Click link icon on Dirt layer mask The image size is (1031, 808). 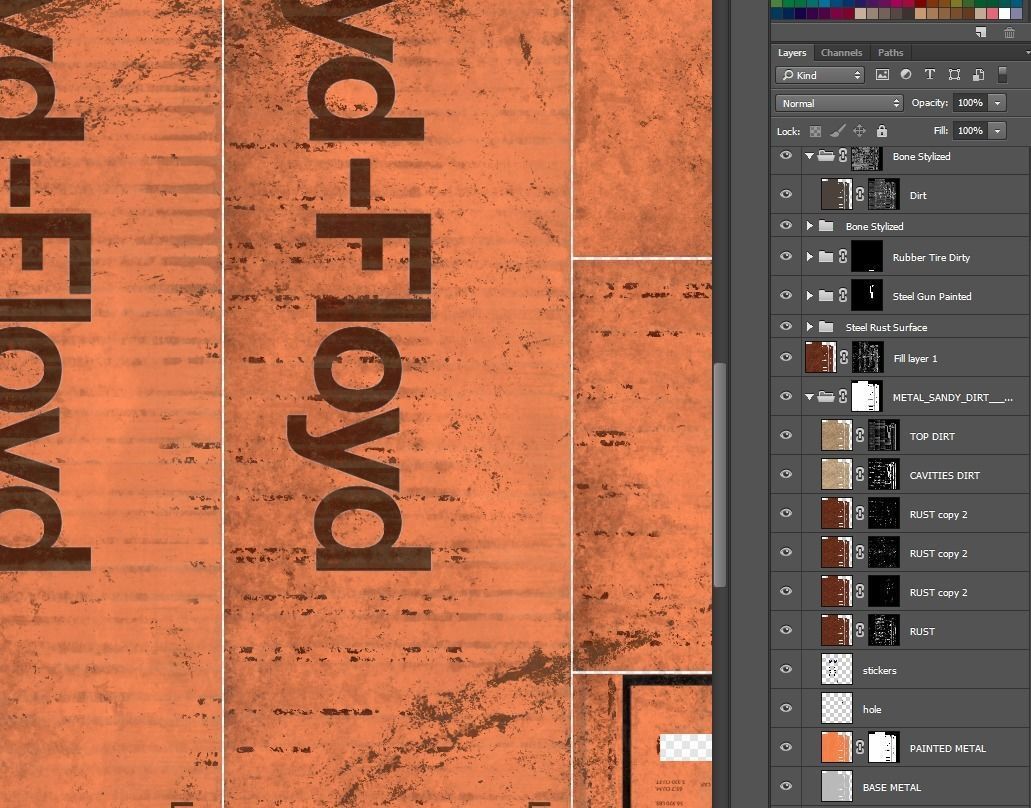pos(860,195)
